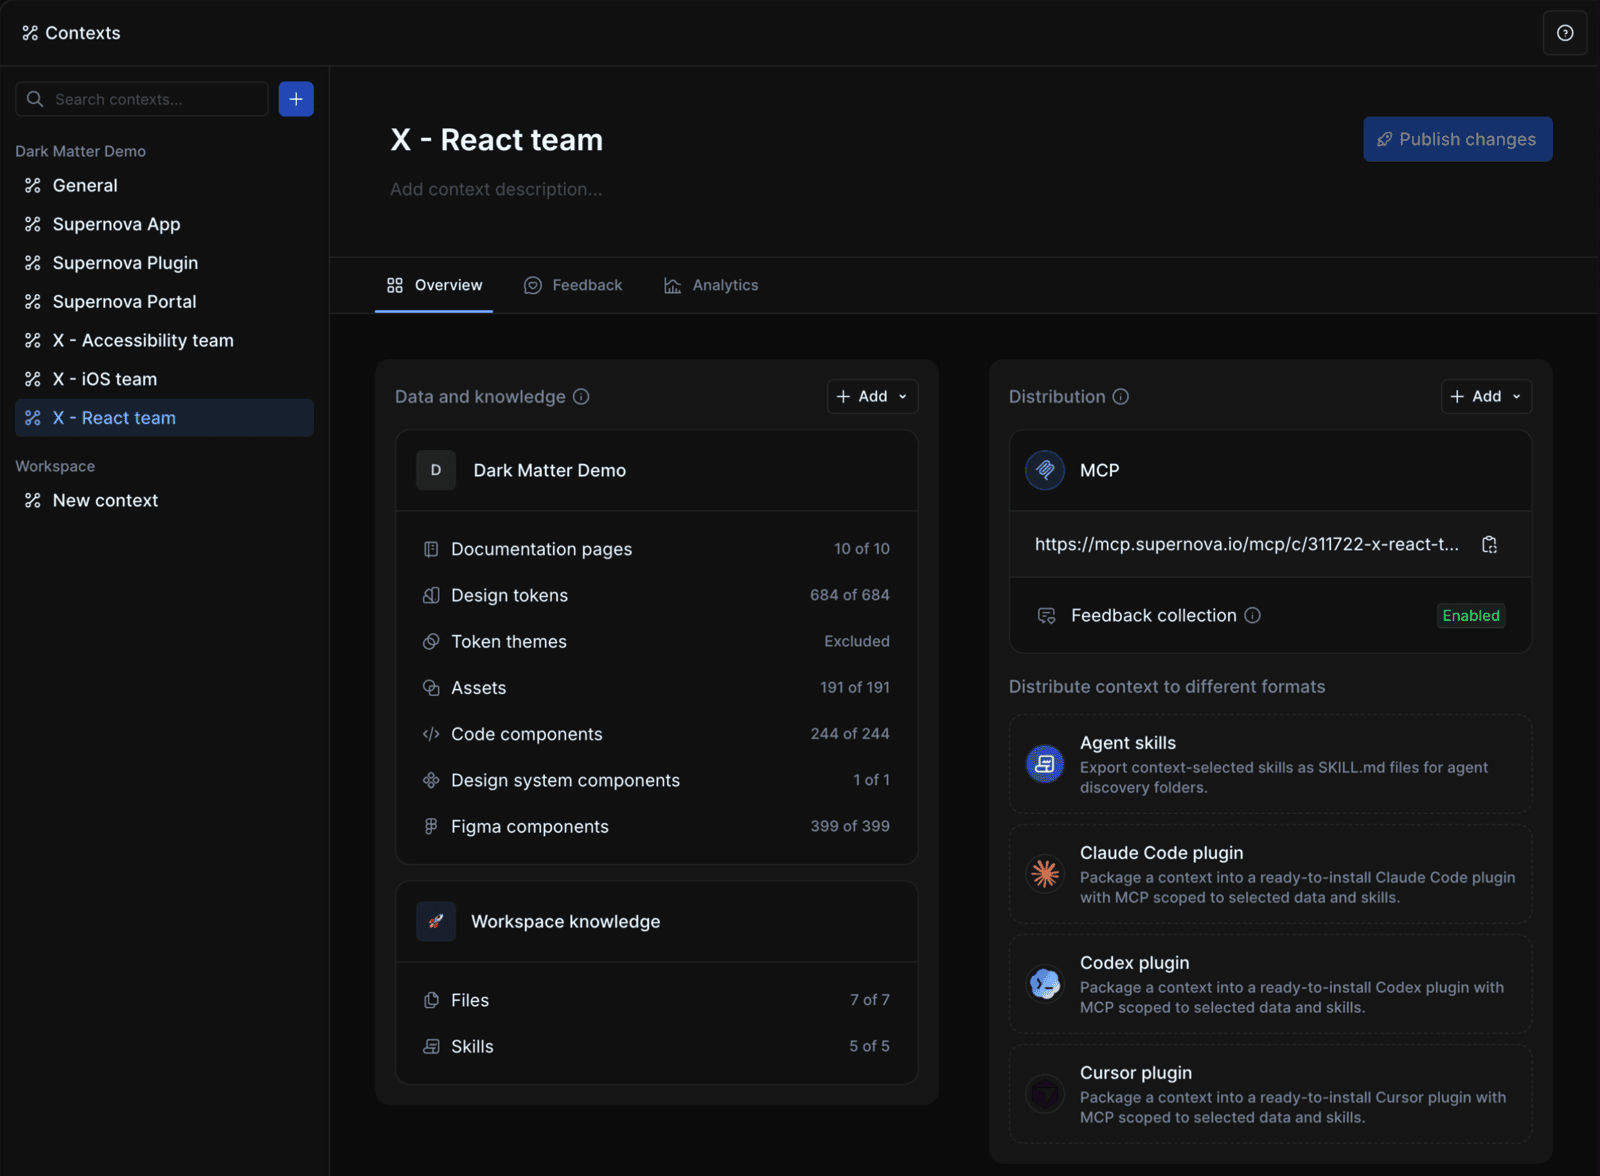Click the Files icon in Workspace knowledge
1600x1176 pixels.
[x=431, y=1000]
